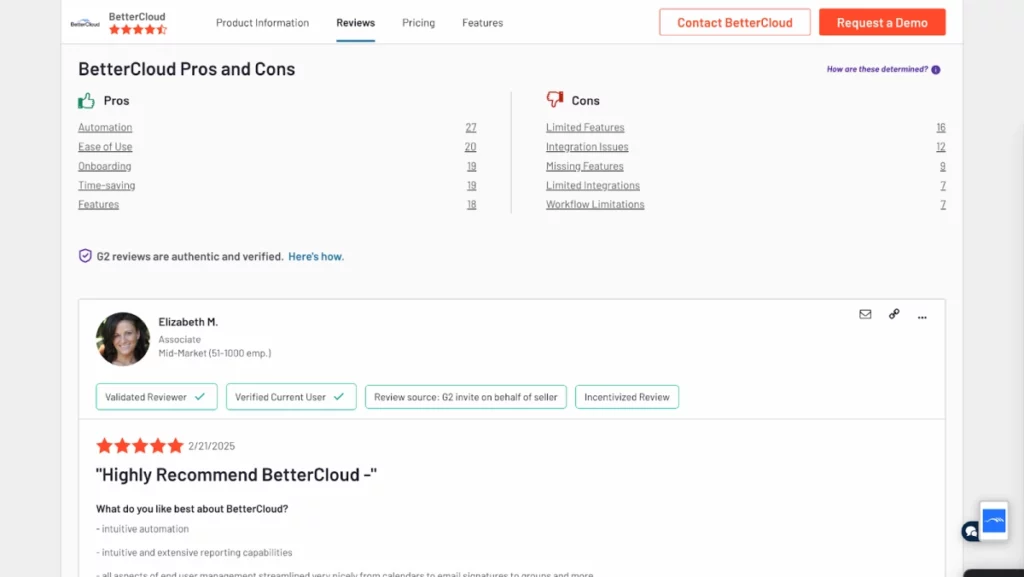Image resolution: width=1024 pixels, height=577 pixels.
Task: Click the Validated Reviewer badge
Action: 157,397
